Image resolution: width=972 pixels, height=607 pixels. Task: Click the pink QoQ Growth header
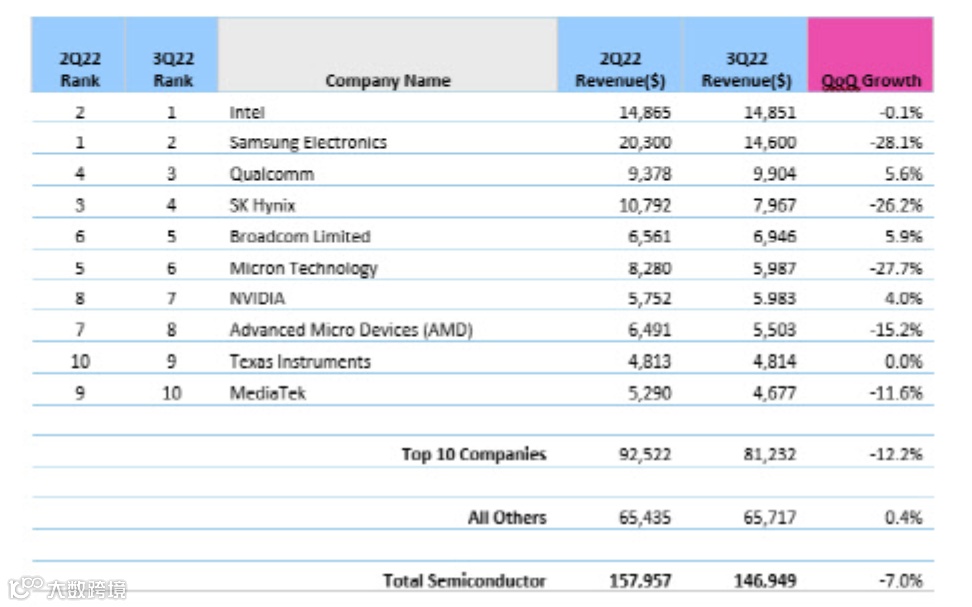[x=870, y=55]
